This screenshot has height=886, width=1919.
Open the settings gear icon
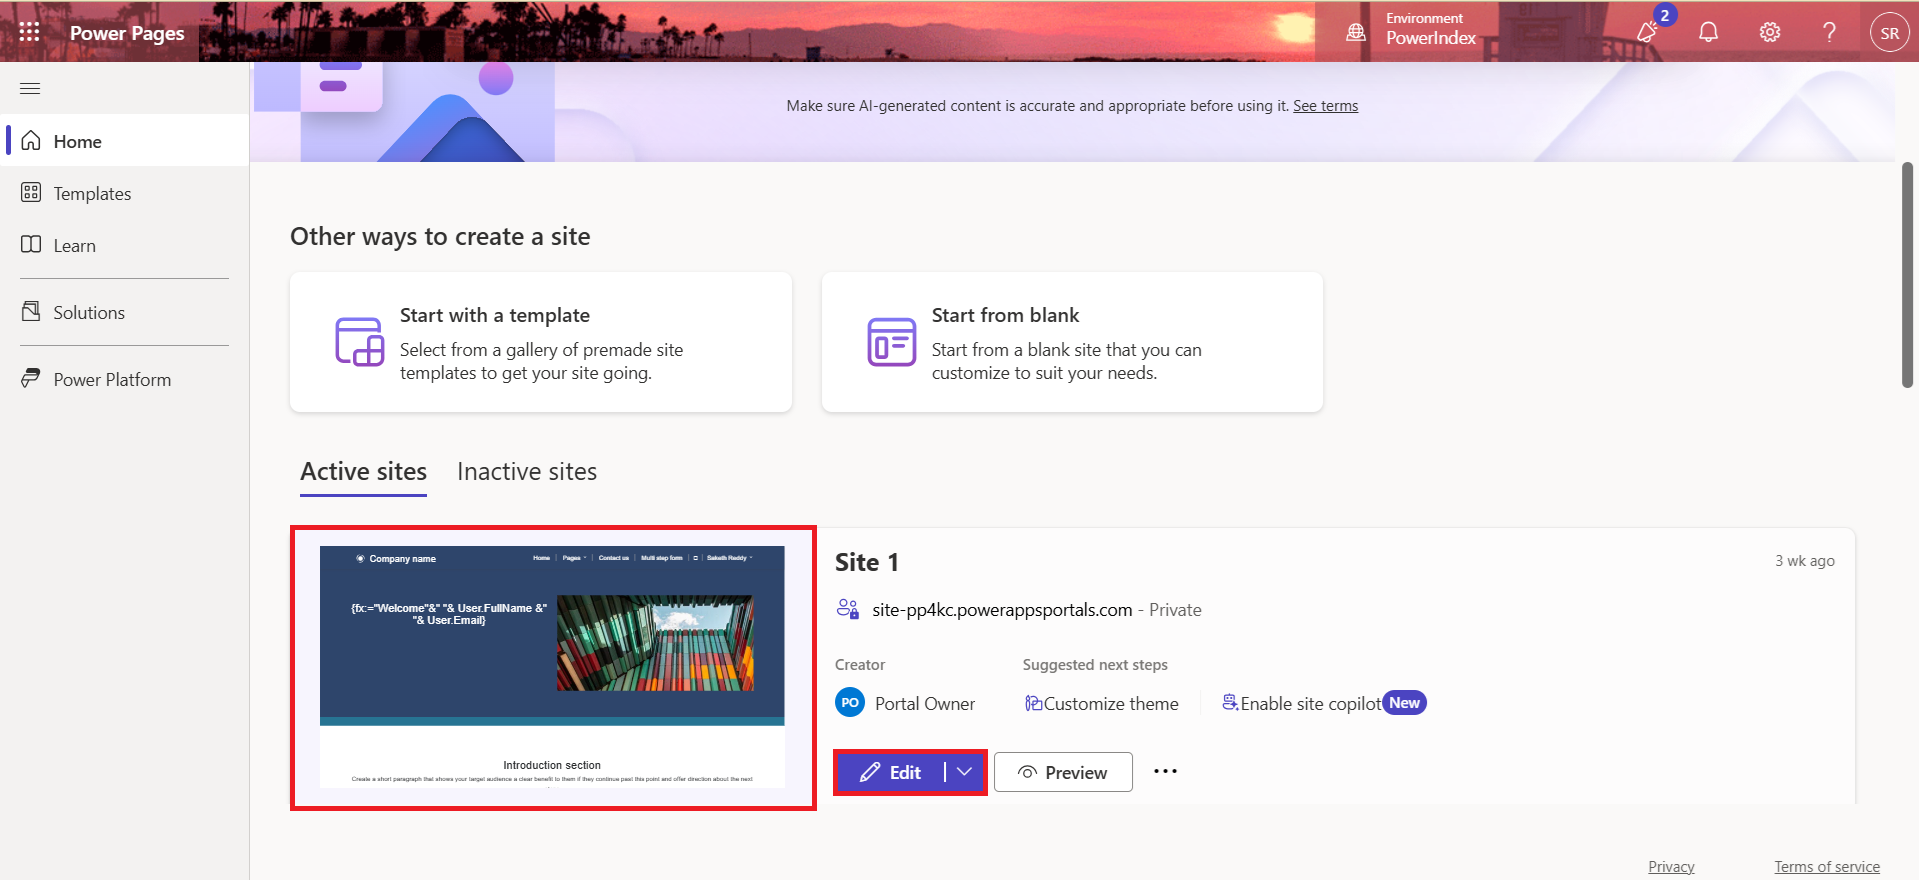pos(1769,32)
